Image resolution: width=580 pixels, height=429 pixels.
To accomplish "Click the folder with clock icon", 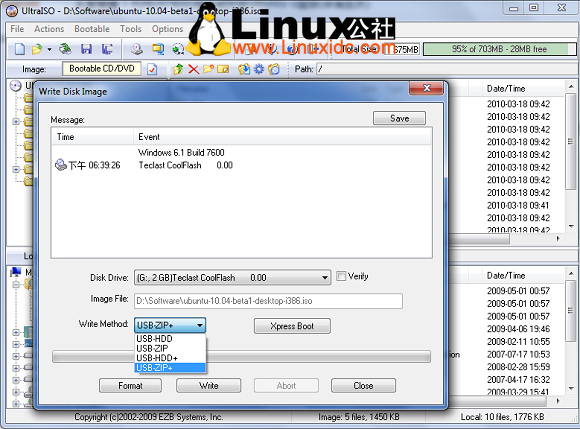I will click(x=274, y=69).
